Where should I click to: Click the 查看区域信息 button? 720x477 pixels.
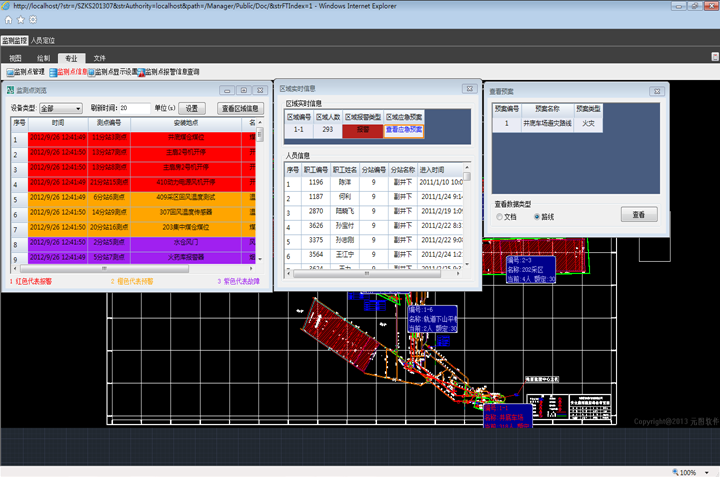coord(241,108)
